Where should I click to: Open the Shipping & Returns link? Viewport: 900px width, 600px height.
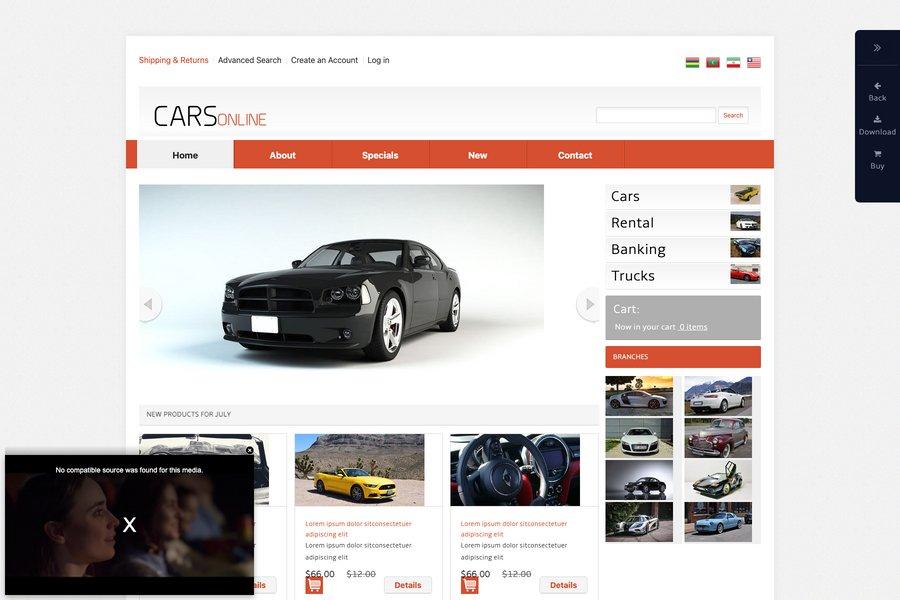coord(173,60)
